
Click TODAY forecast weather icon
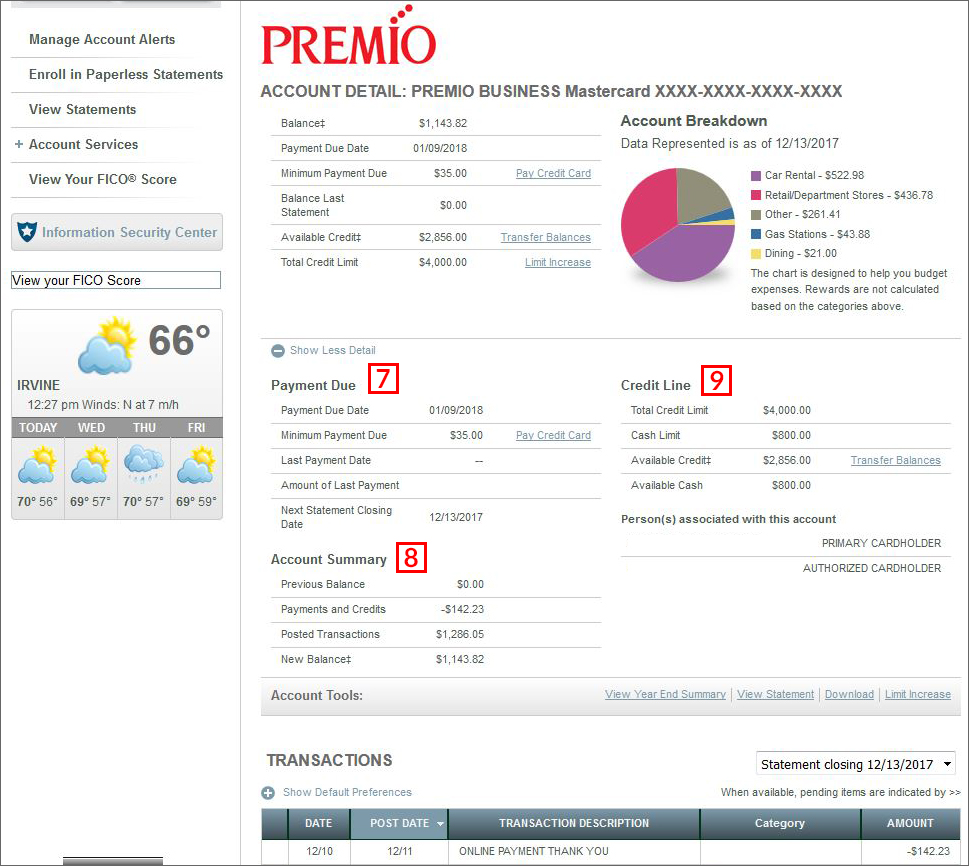coord(38,465)
